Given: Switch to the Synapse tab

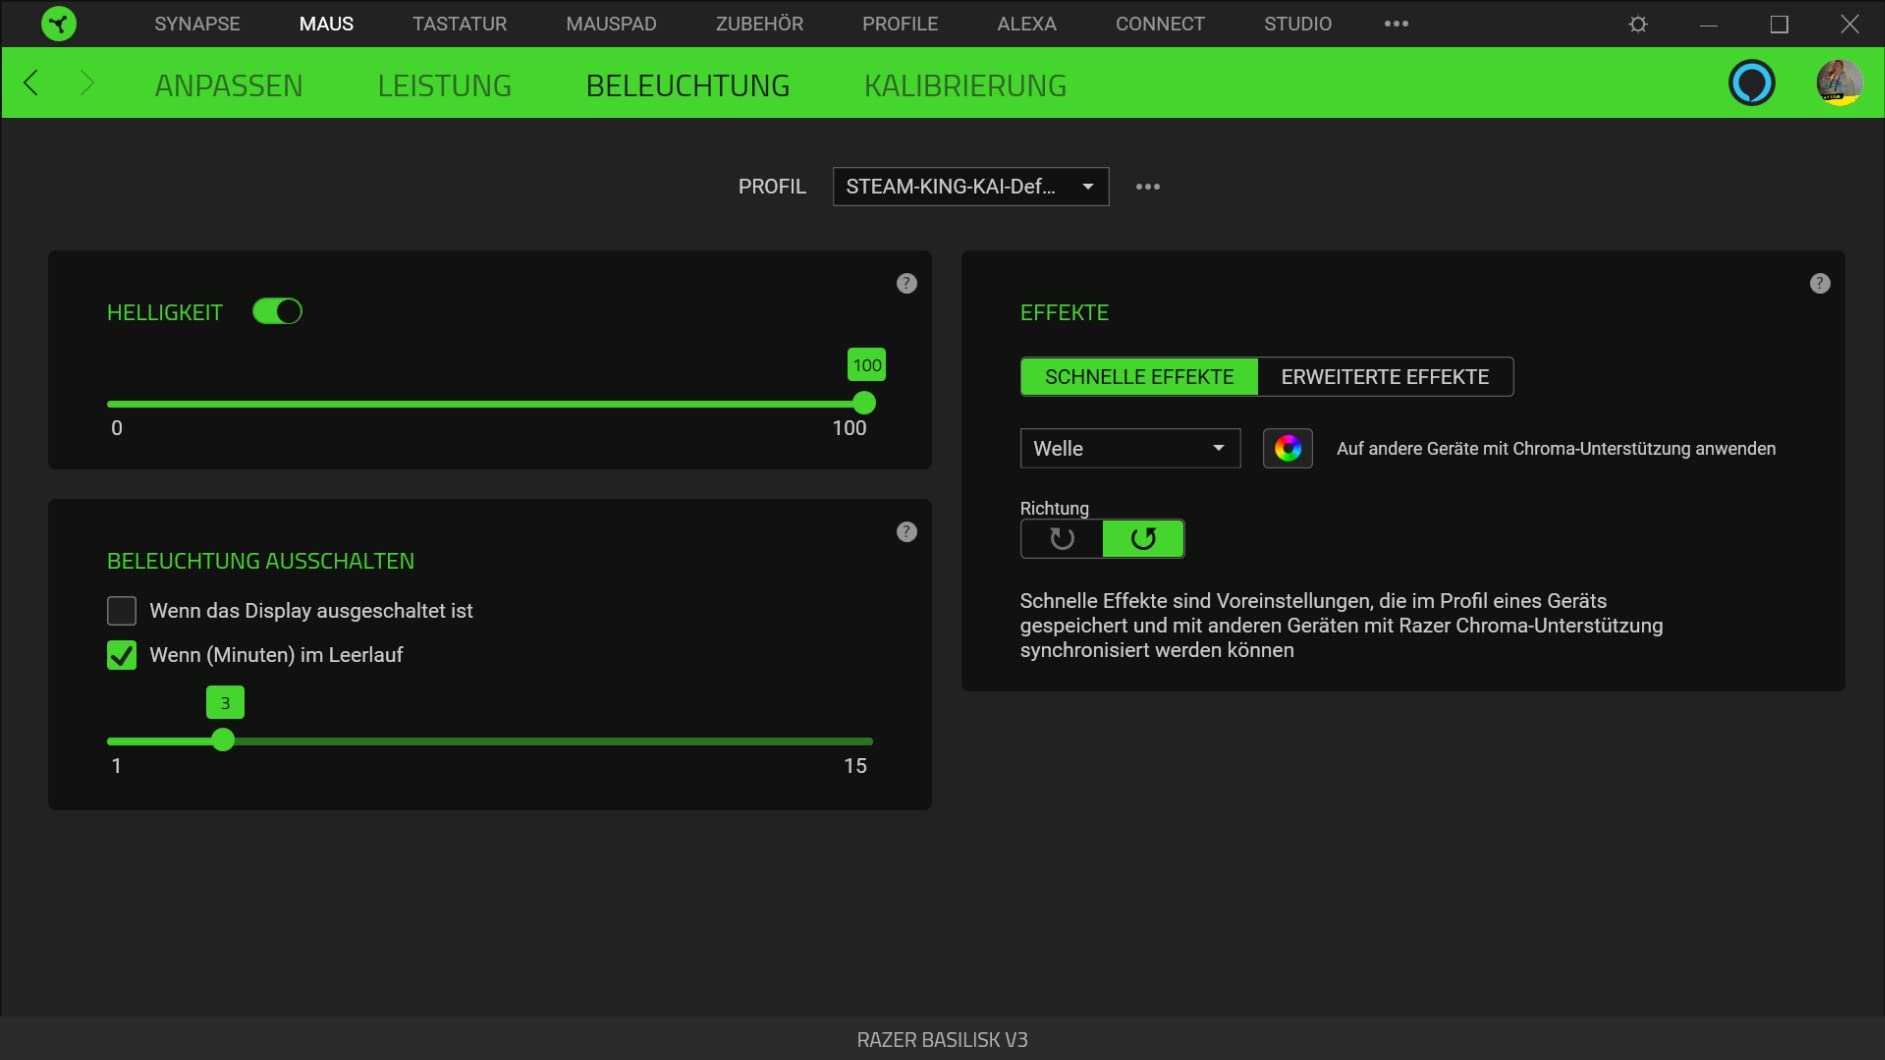Looking at the screenshot, I should coord(197,23).
